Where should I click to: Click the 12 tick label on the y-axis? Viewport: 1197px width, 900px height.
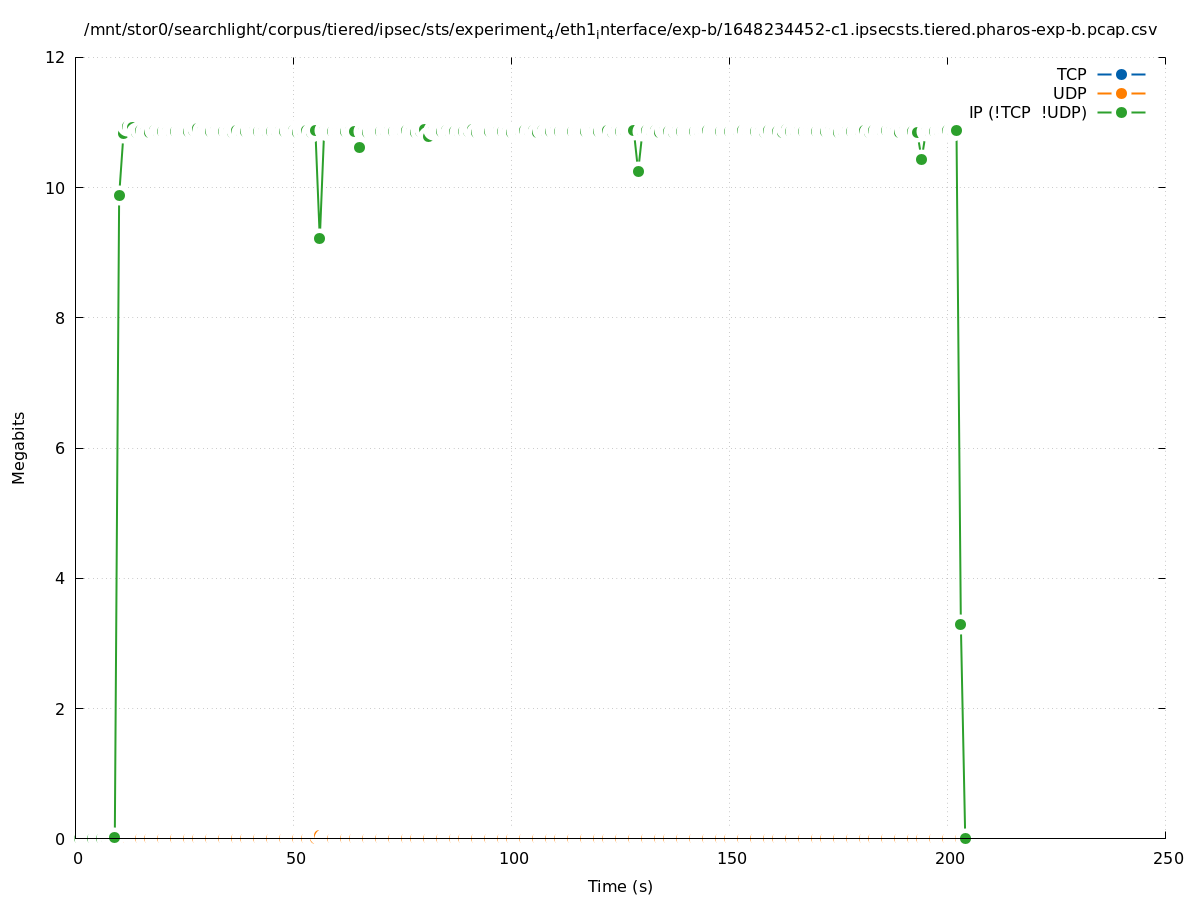pyautogui.click(x=56, y=58)
